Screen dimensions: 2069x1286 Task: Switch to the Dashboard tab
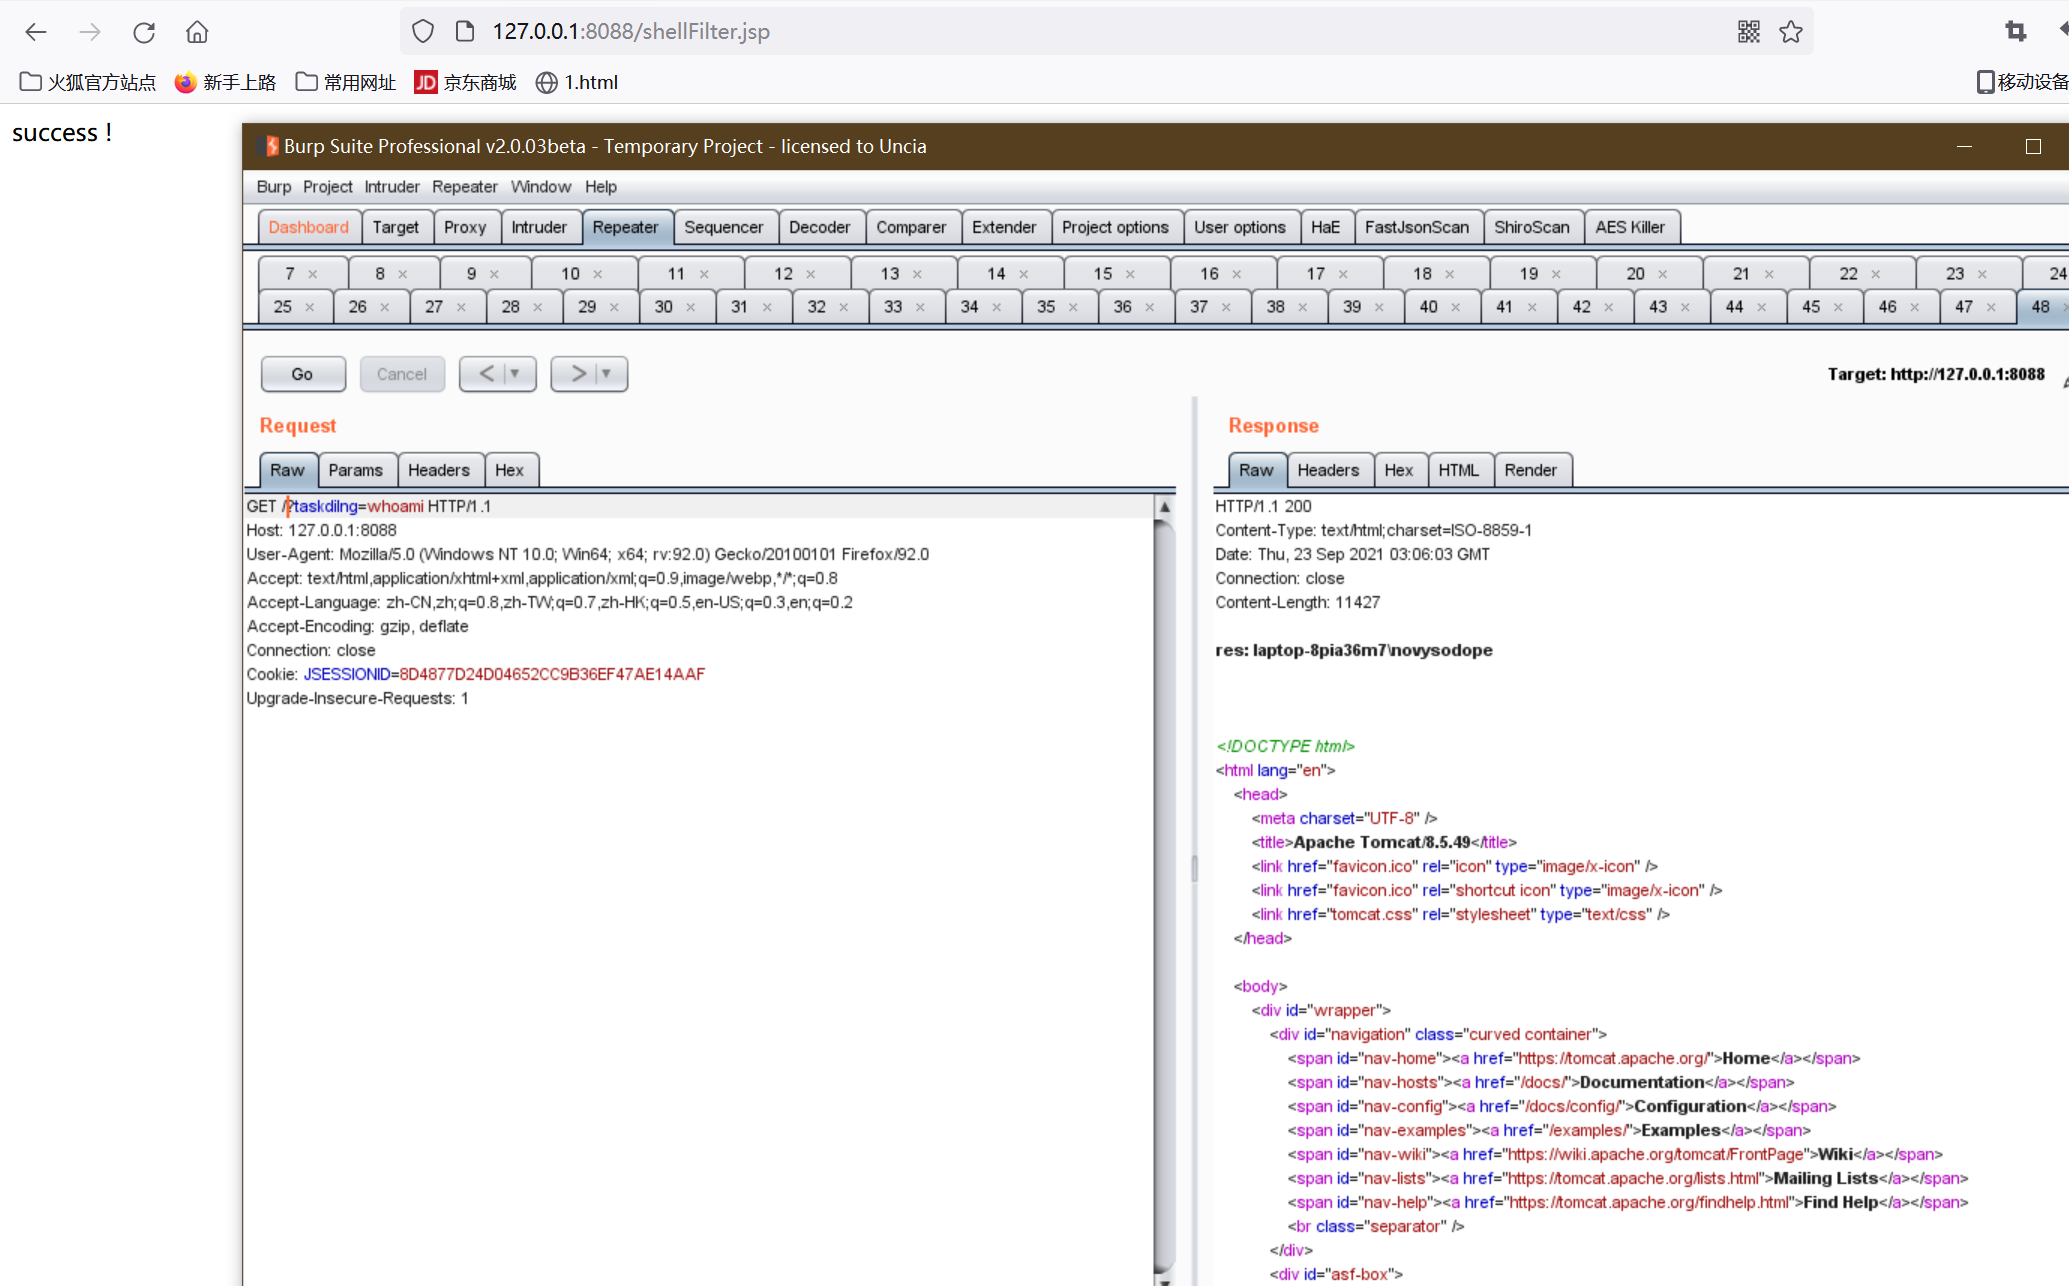coord(308,227)
